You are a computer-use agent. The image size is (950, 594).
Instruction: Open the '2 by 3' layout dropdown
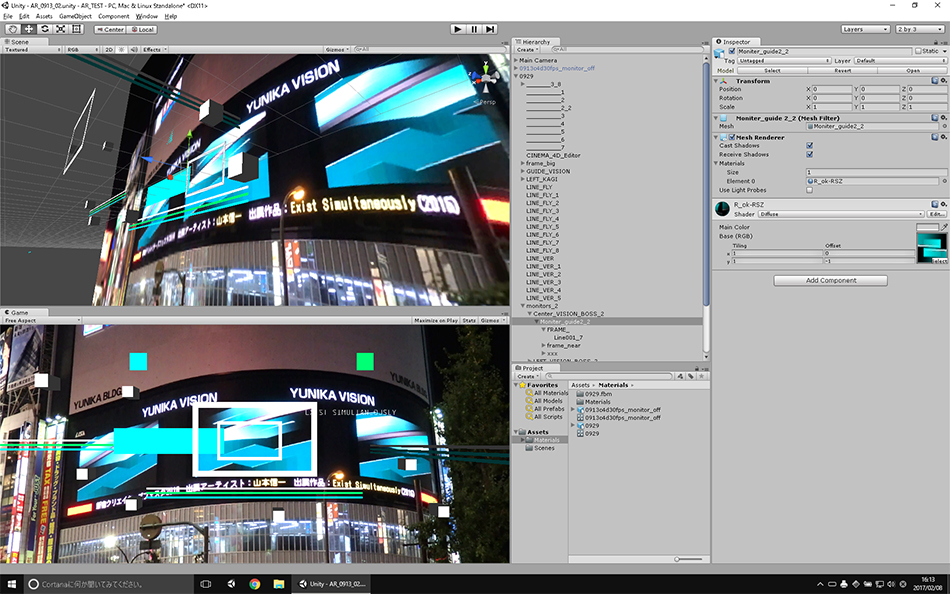coord(919,29)
